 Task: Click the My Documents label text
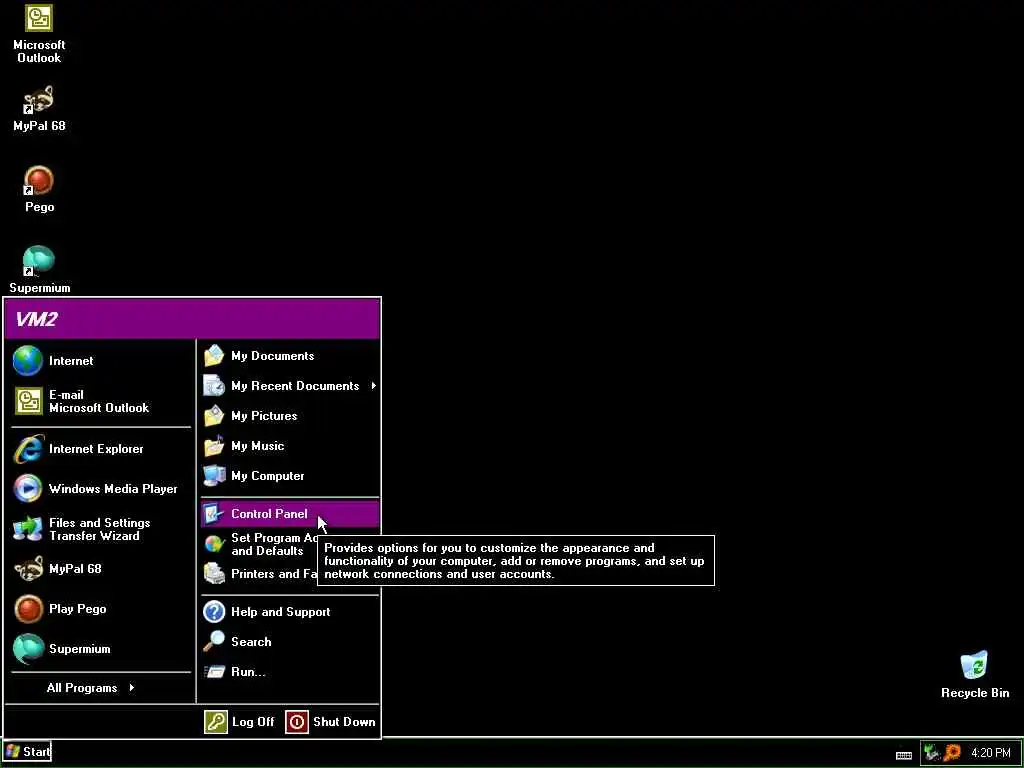coord(272,356)
